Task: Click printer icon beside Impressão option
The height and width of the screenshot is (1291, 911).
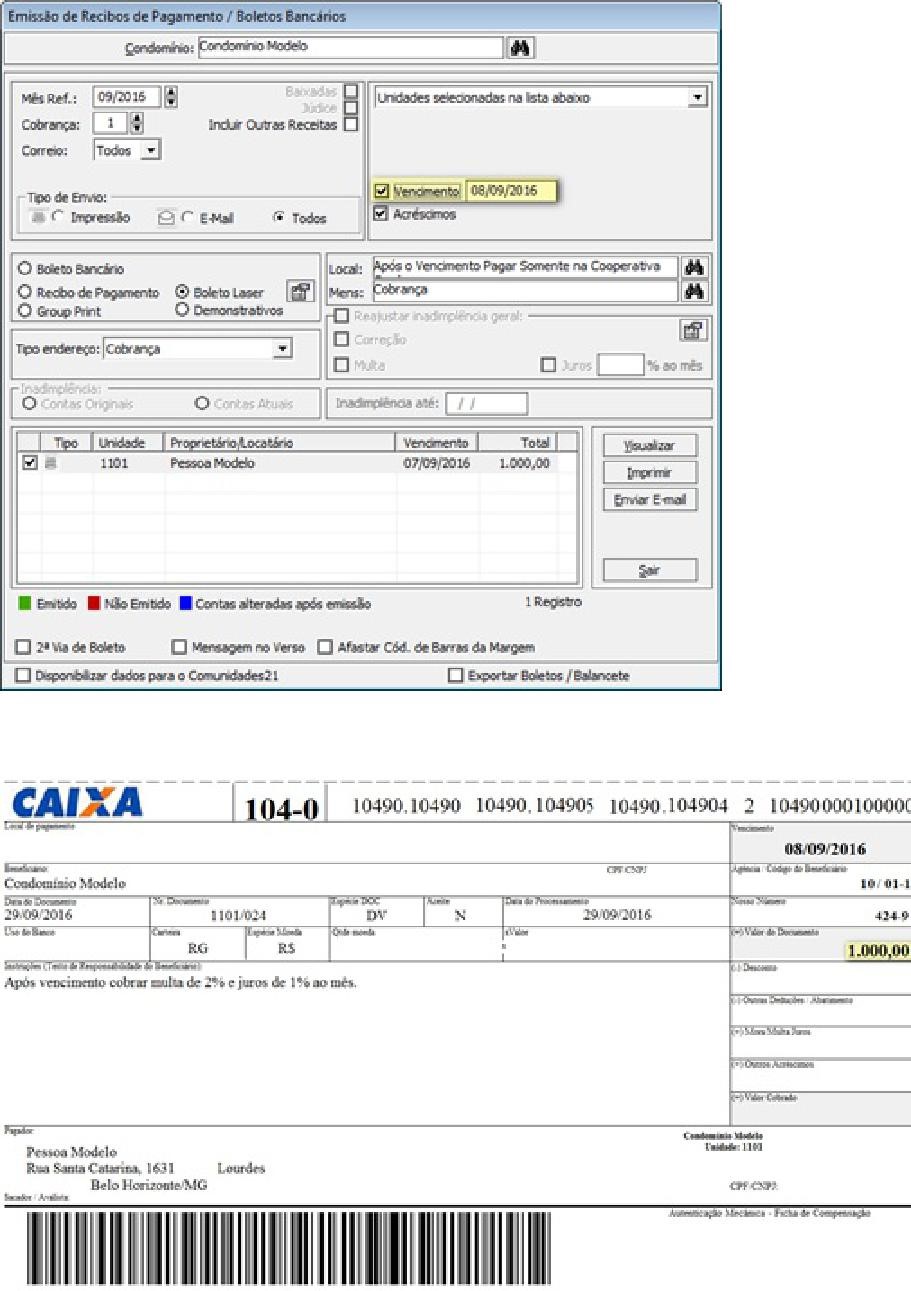Action: pyautogui.click(x=39, y=217)
